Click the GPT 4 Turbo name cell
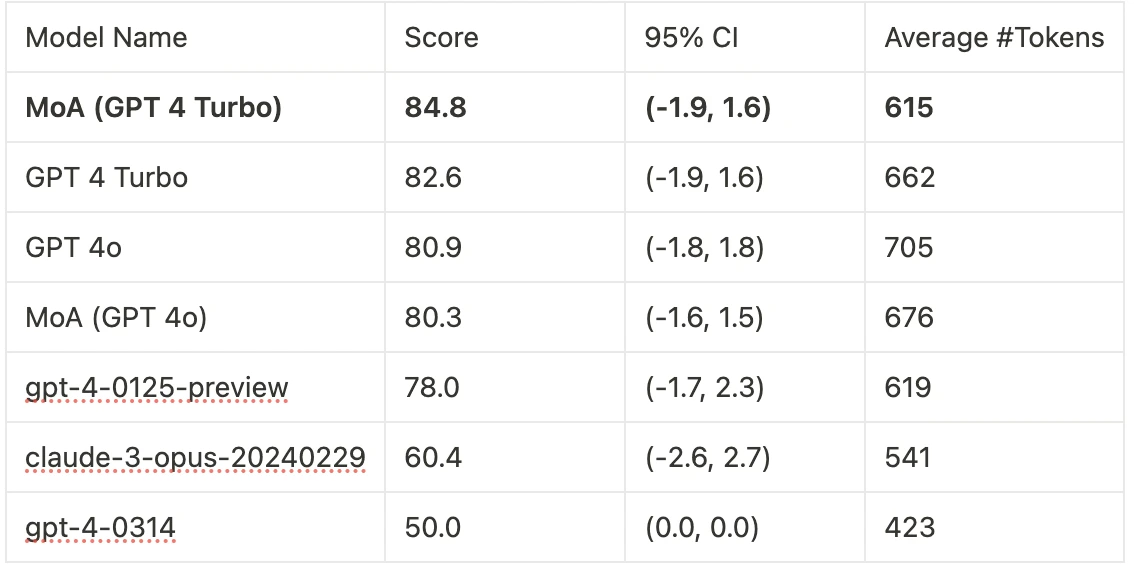Screen dimensions: 1134x568 click(107, 178)
